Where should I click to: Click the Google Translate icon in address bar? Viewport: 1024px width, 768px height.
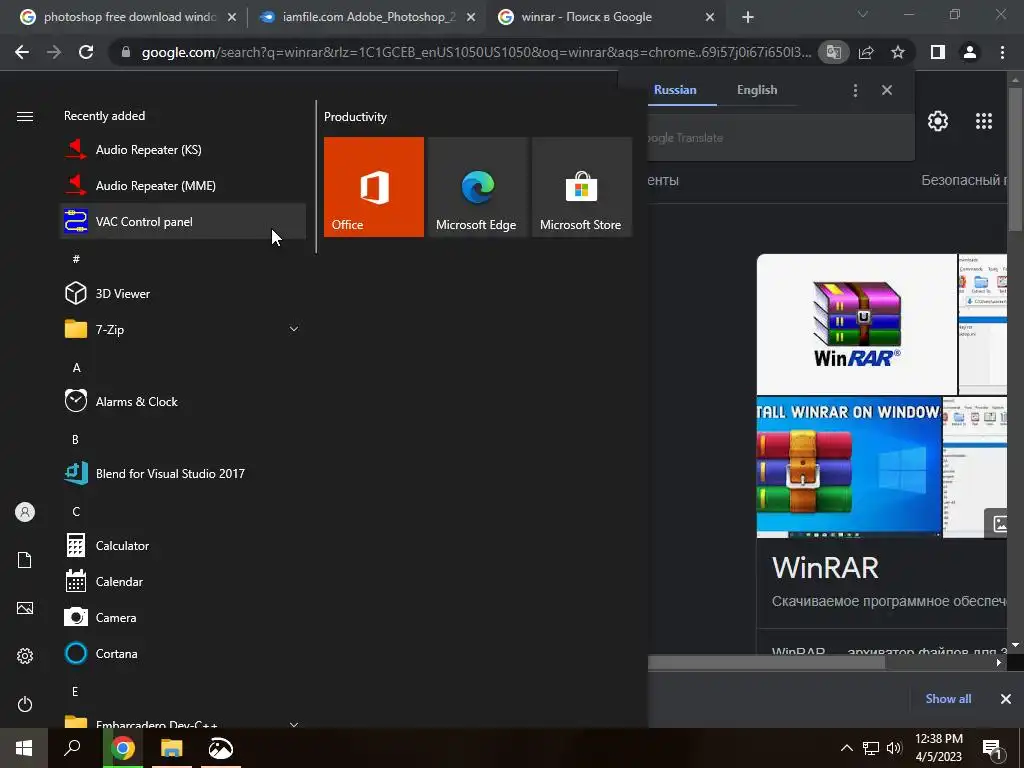point(833,52)
